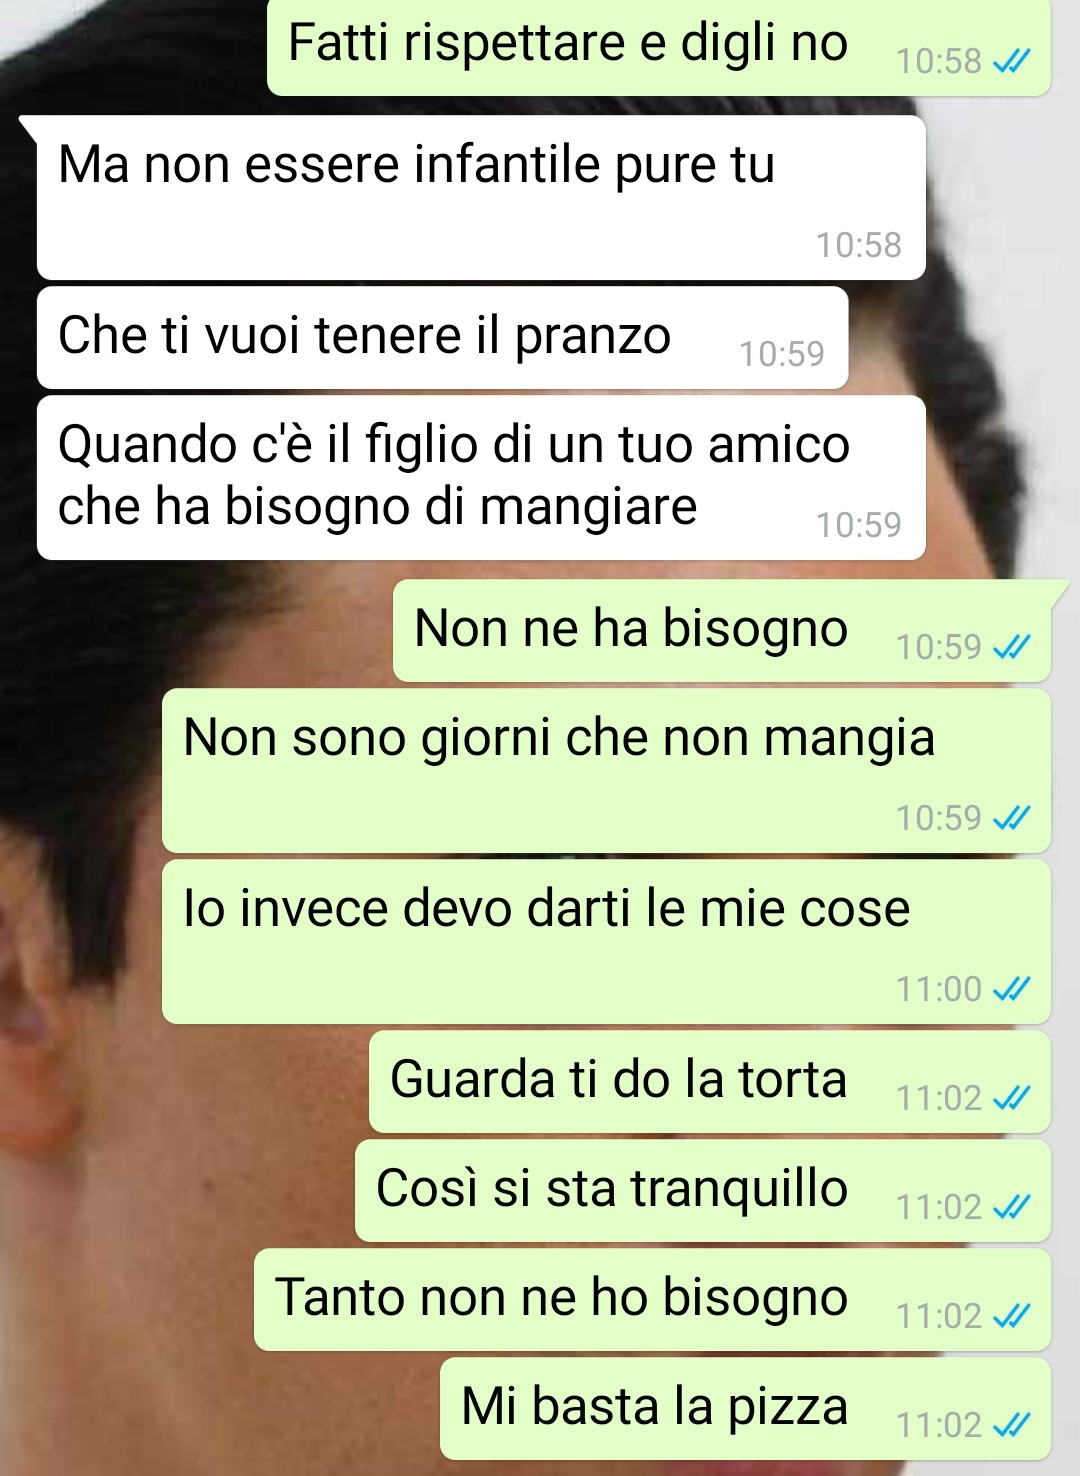Tap the 'Fatti rispettare e digli no' message

659,47
